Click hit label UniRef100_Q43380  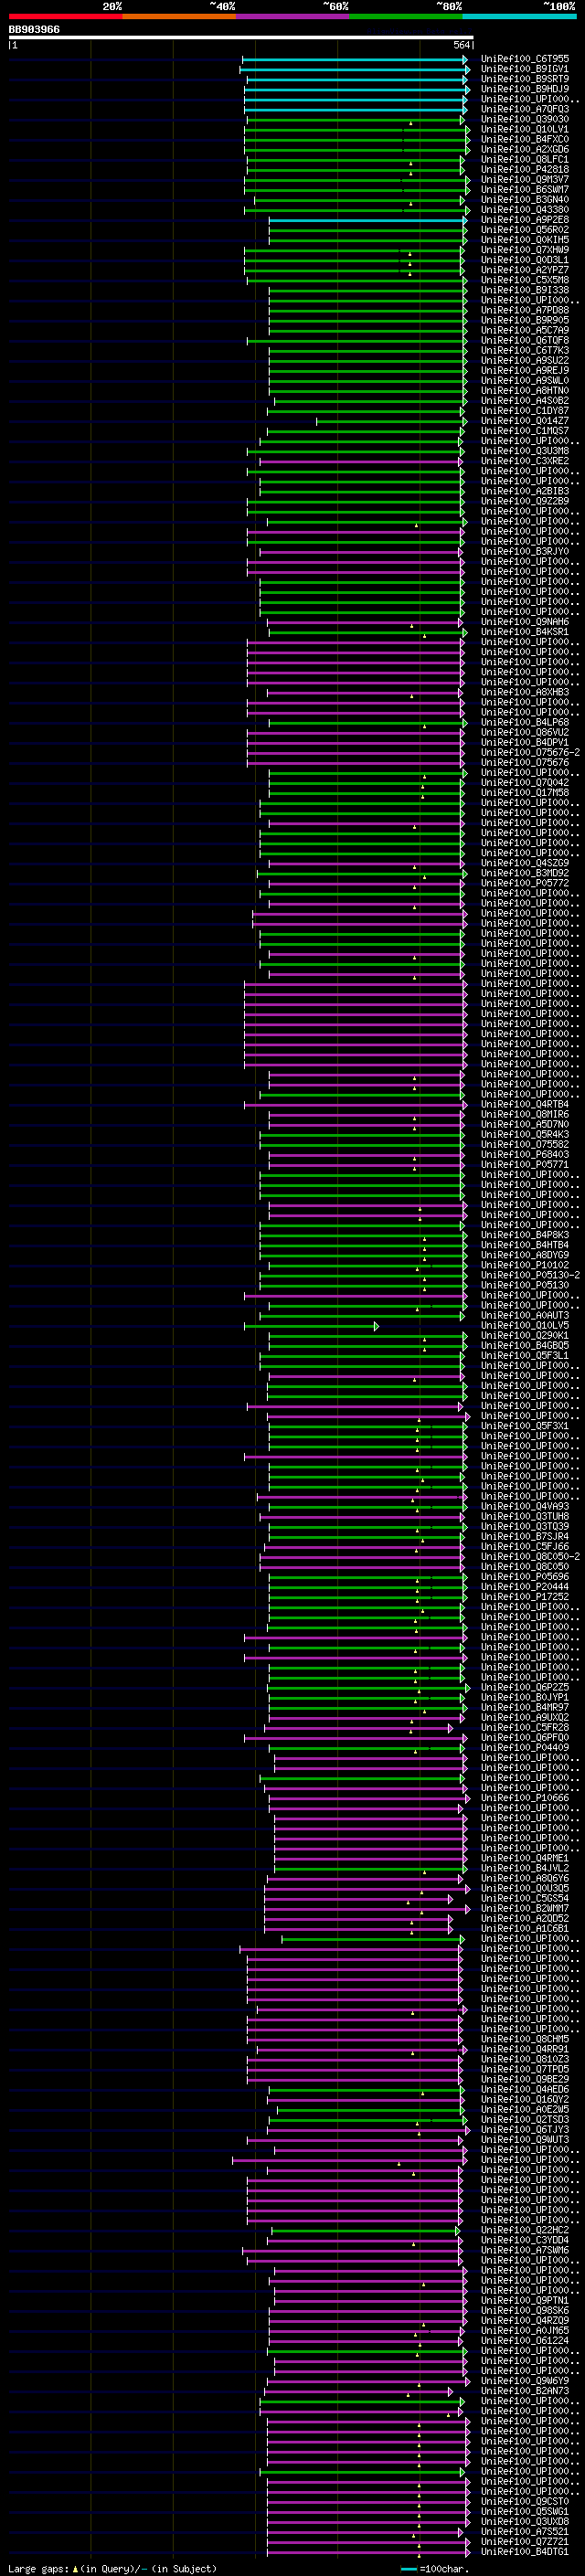(525, 209)
